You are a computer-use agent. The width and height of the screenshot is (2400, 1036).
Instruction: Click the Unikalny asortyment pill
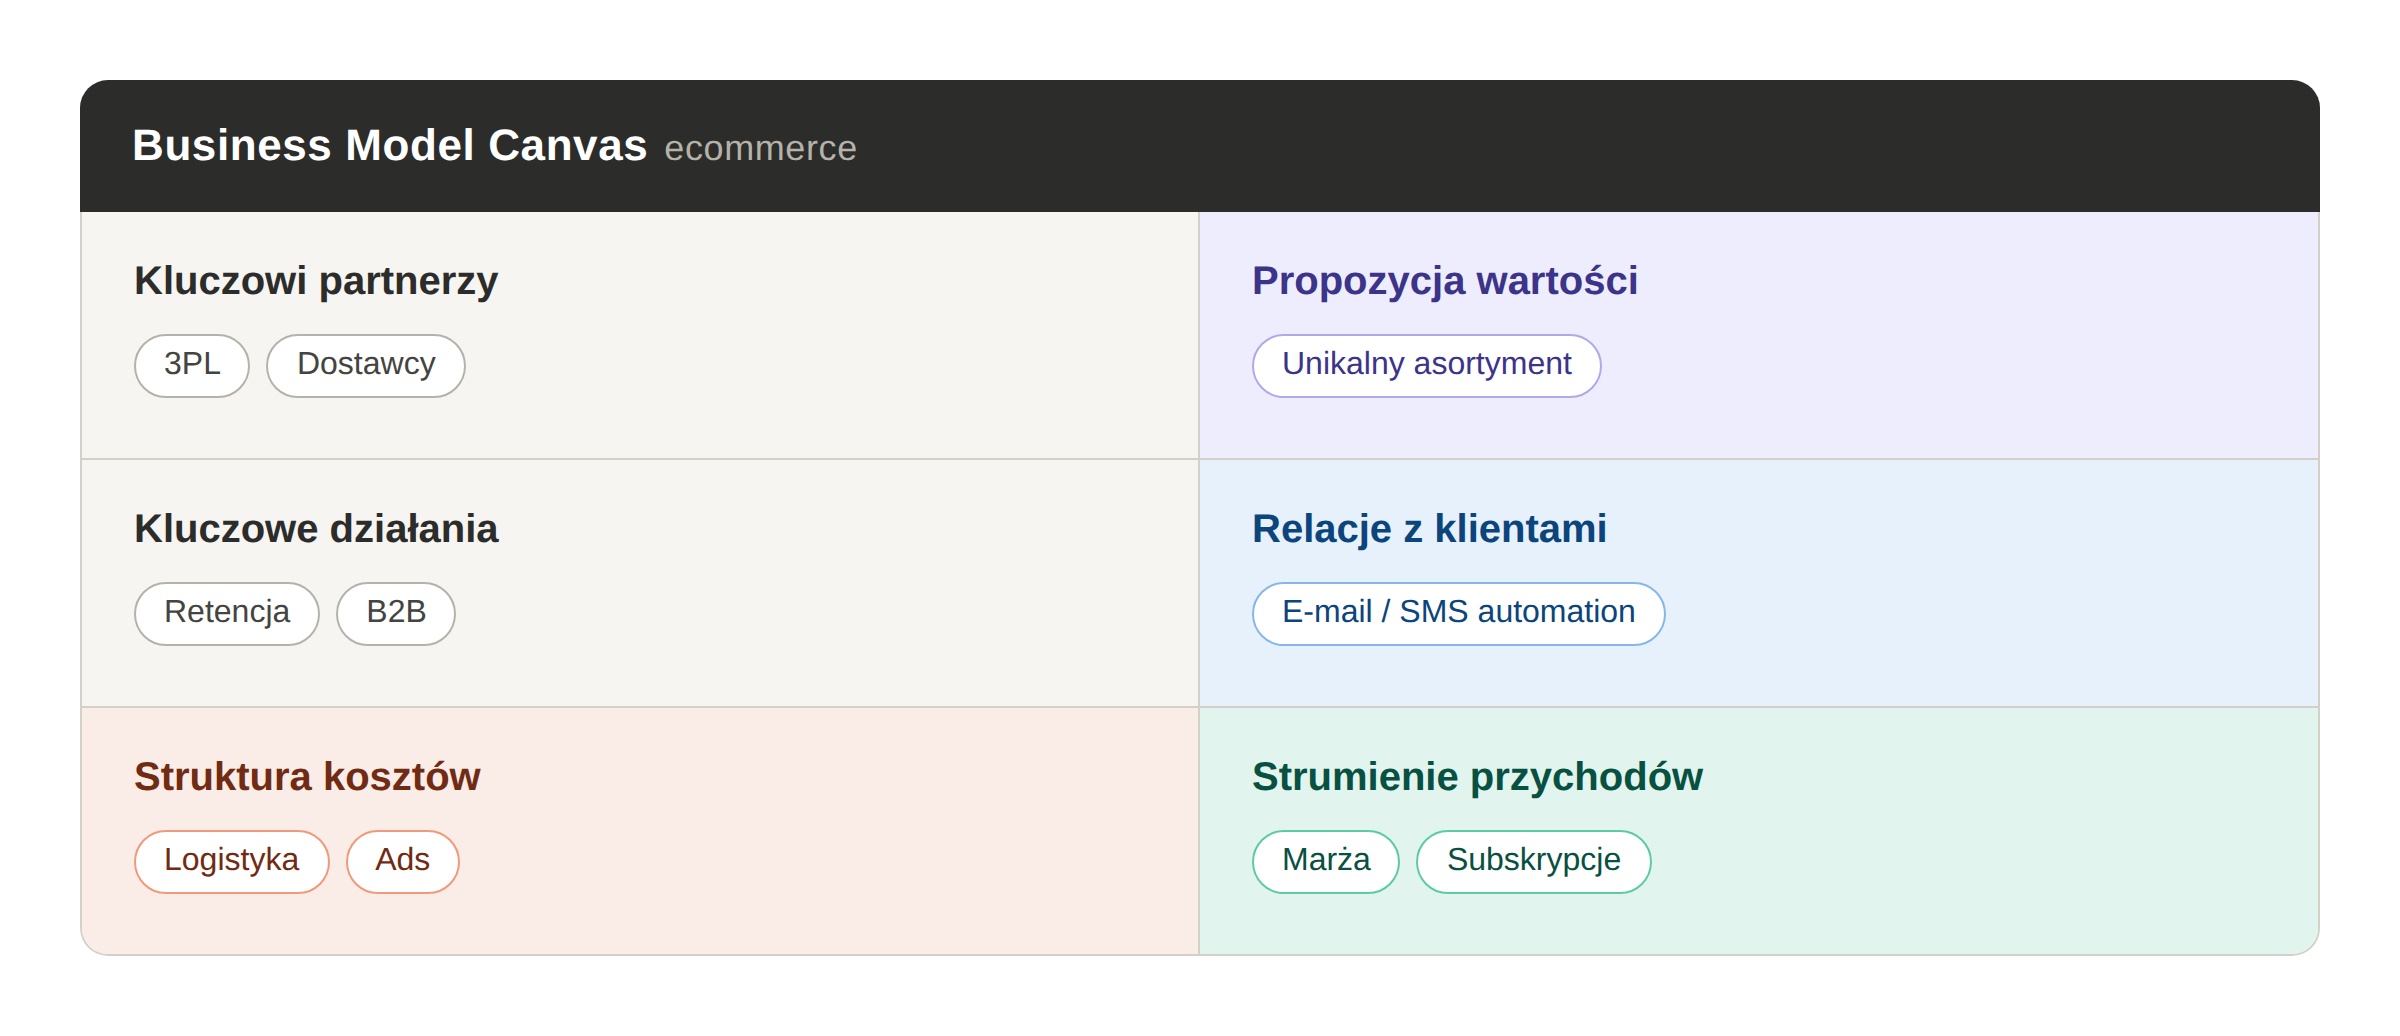(x=1427, y=366)
